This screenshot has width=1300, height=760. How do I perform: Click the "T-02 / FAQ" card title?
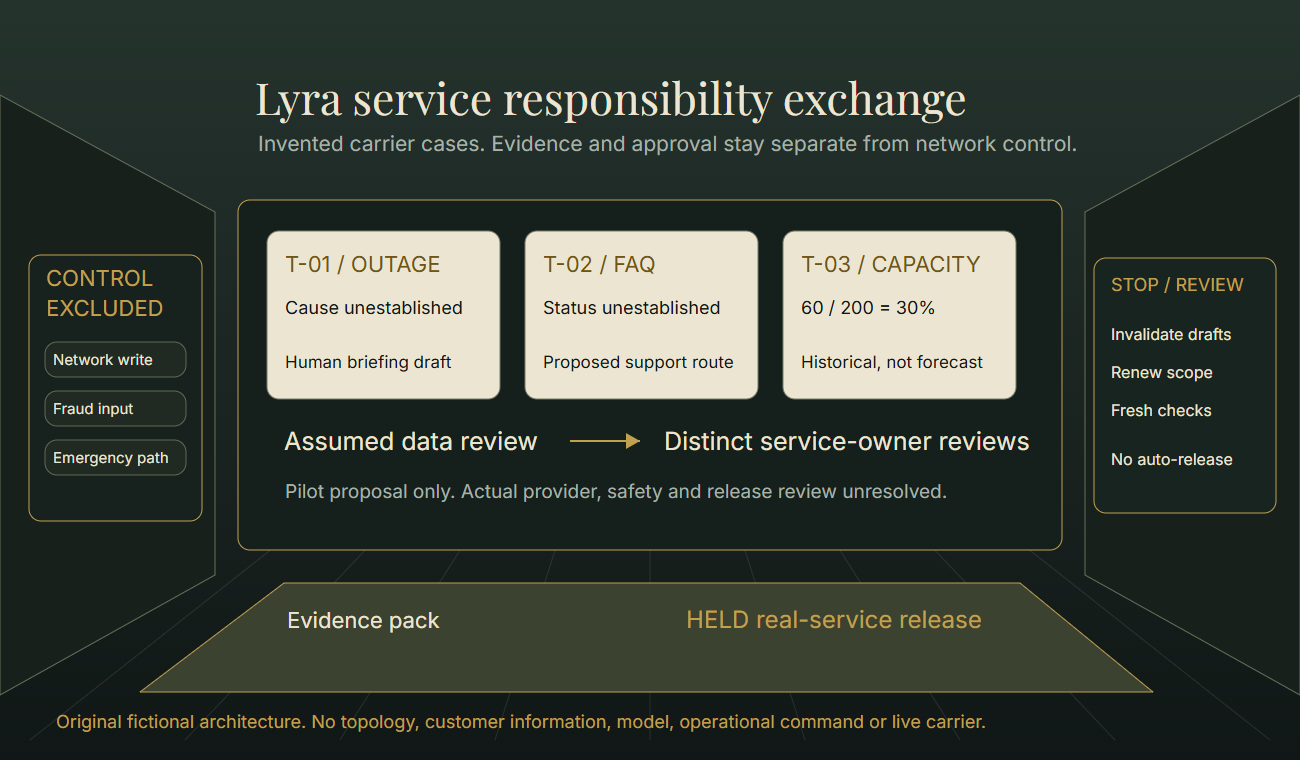[x=599, y=264]
